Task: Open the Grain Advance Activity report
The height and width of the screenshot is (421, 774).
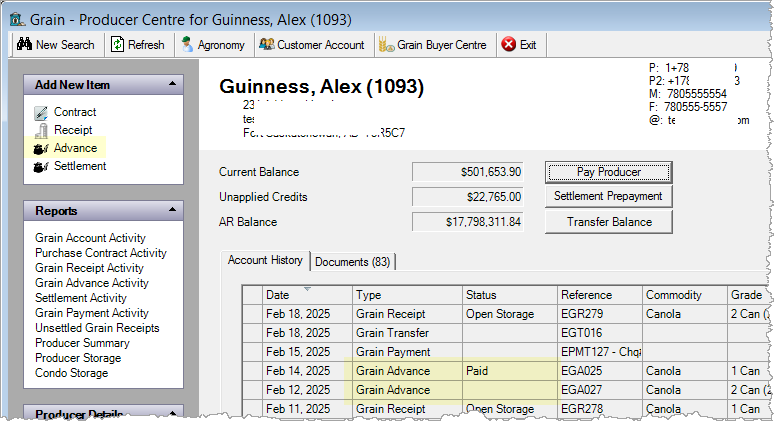Action: click(x=92, y=283)
